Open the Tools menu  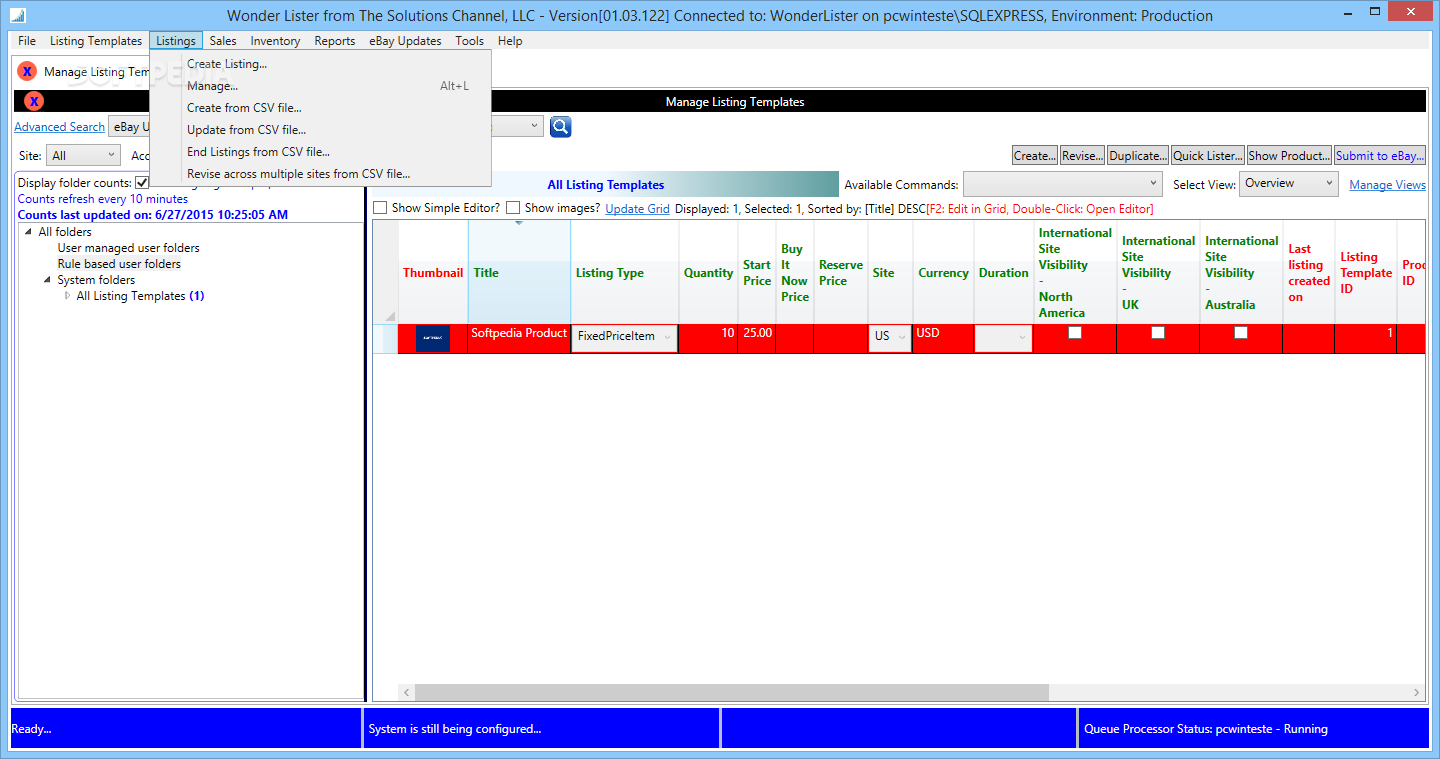coord(469,41)
